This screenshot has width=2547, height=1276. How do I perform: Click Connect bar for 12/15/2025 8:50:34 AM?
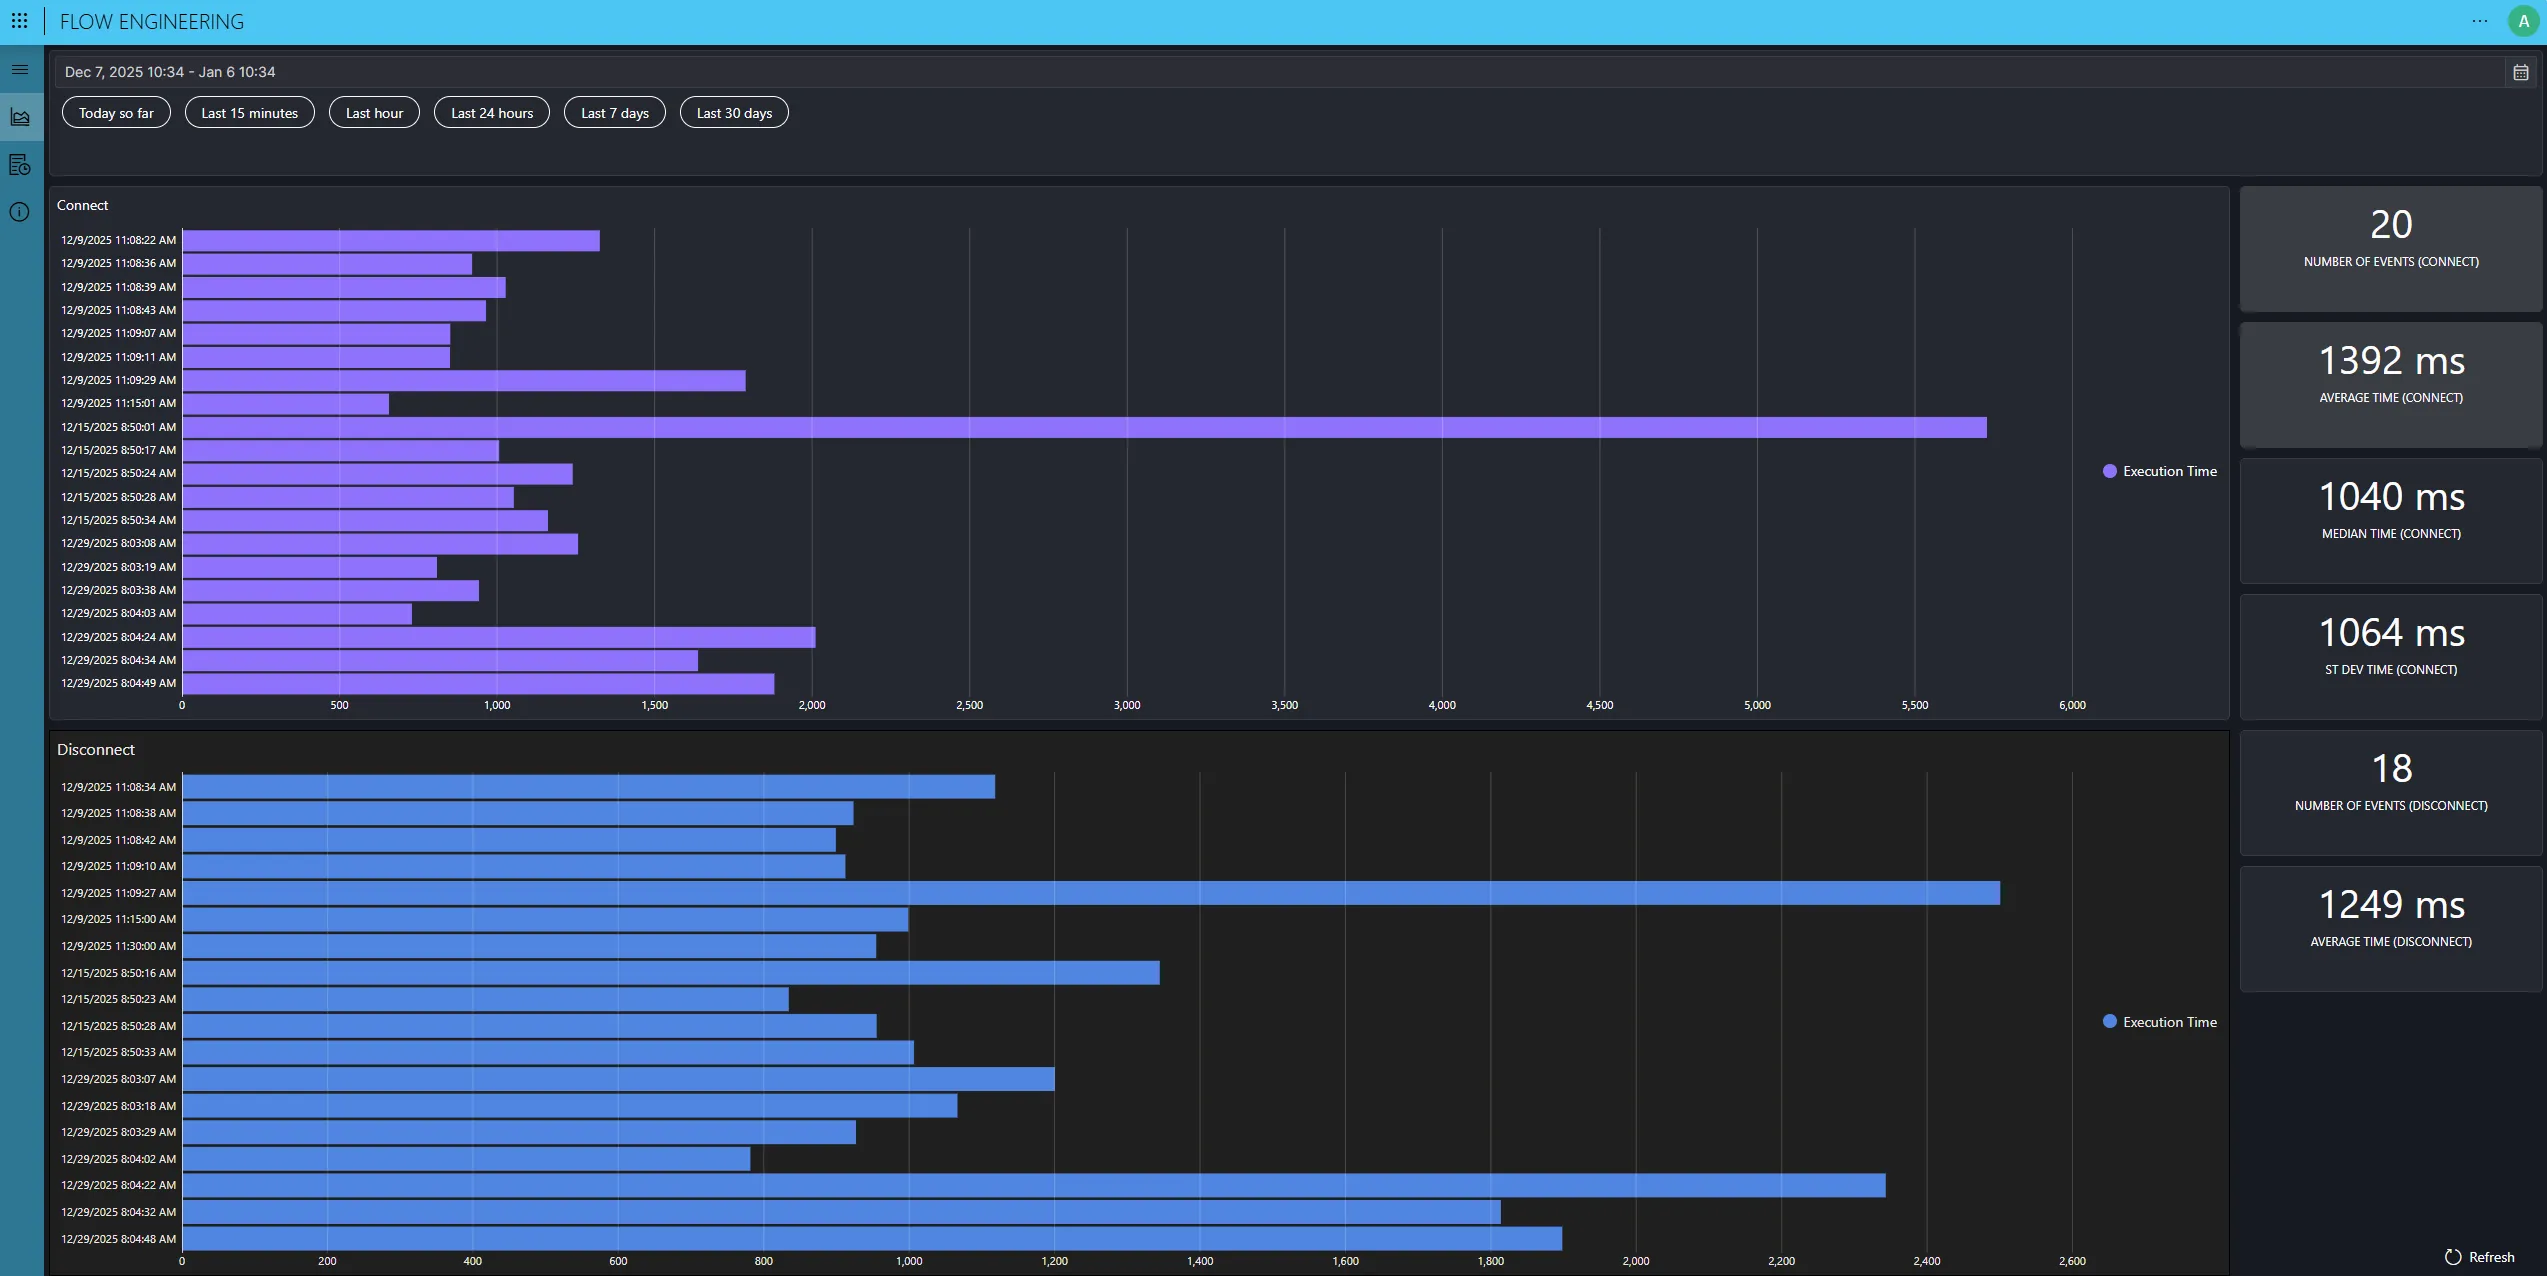coord(365,520)
